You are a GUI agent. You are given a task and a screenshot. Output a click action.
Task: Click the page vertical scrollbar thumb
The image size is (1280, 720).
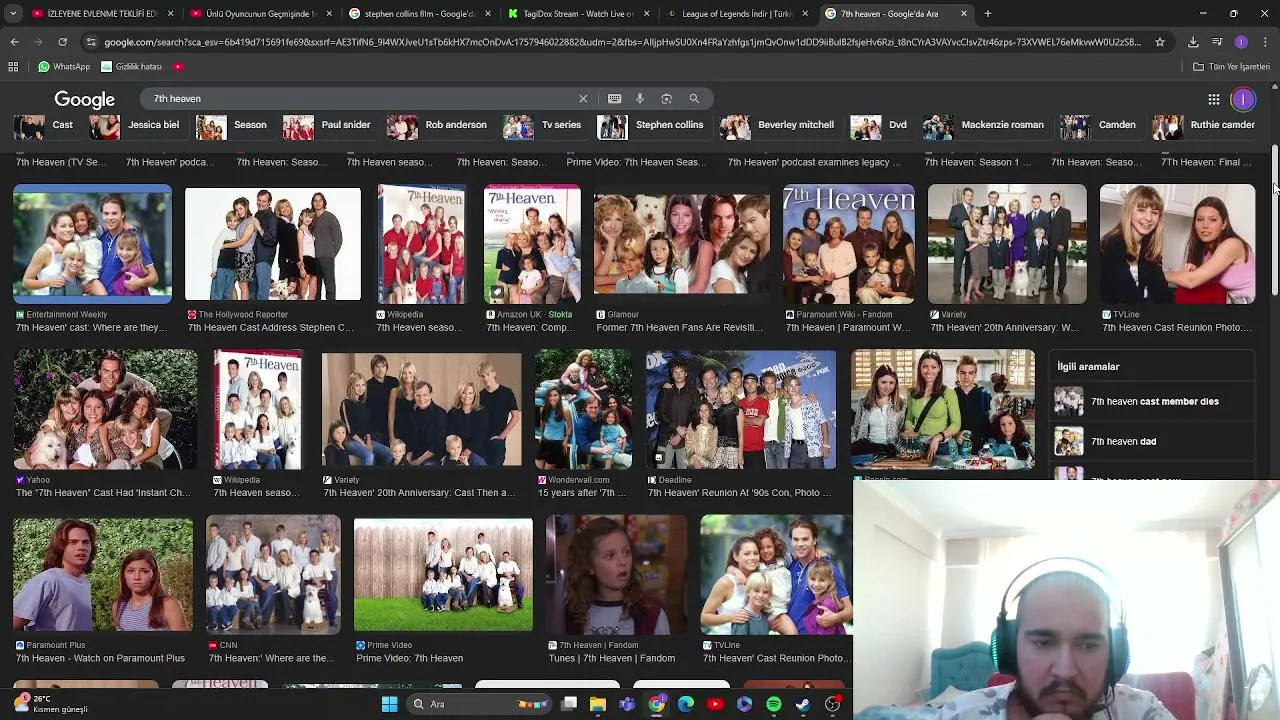(1275, 220)
